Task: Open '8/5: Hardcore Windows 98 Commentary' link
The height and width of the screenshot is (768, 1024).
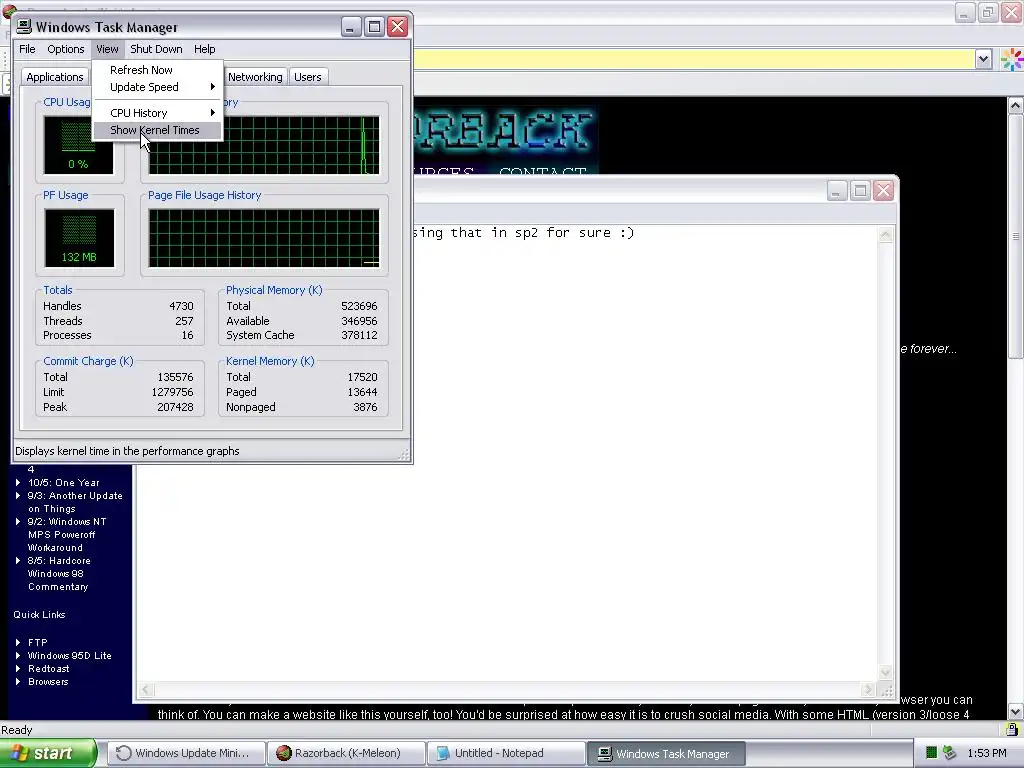Action: (x=59, y=574)
